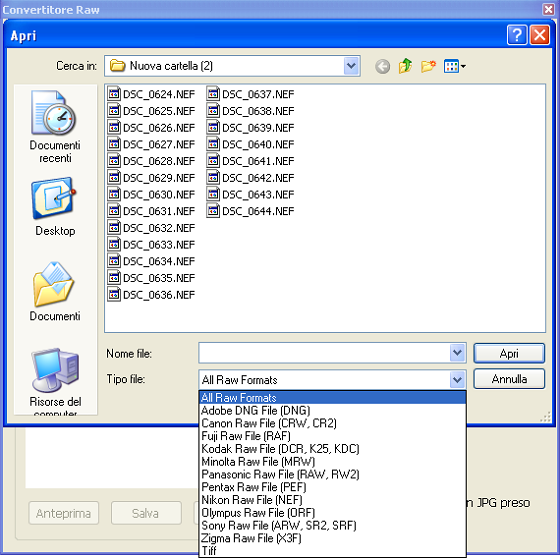Choose Kodak Raw File (DCR, K25, KDC)
Screen dimensions: 560x559
click(x=332, y=449)
